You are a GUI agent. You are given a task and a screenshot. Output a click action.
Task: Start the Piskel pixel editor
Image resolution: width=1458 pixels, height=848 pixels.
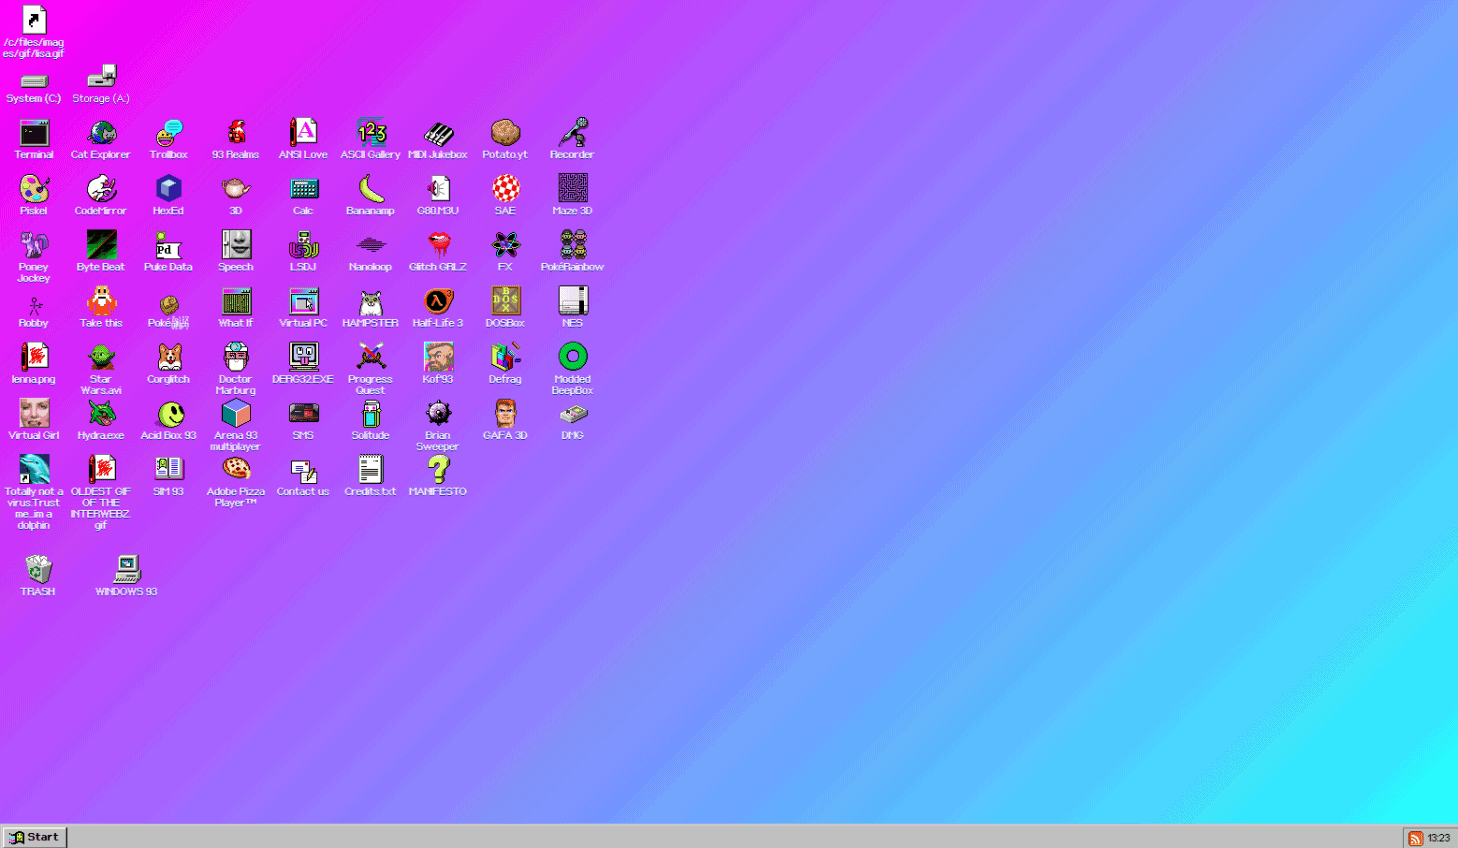[33, 187]
